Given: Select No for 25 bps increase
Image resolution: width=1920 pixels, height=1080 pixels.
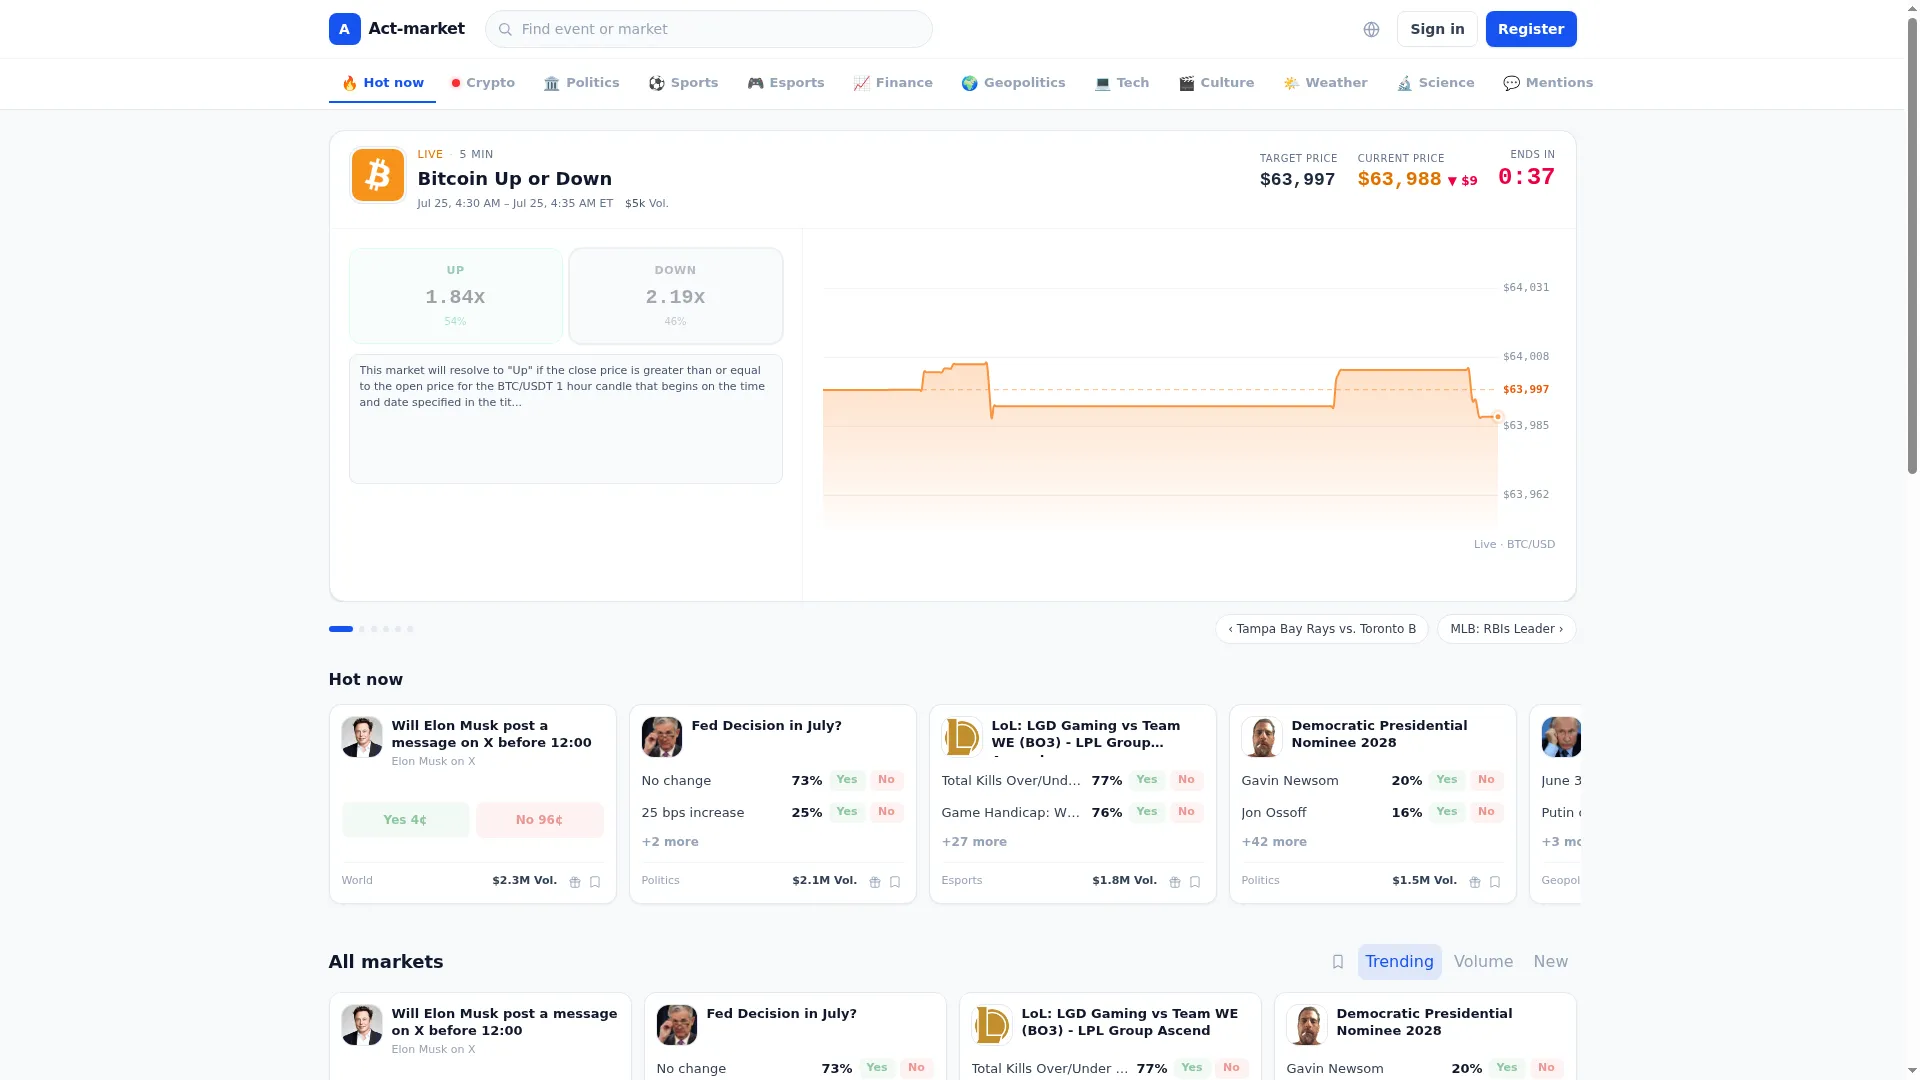Looking at the screenshot, I should [886, 812].
